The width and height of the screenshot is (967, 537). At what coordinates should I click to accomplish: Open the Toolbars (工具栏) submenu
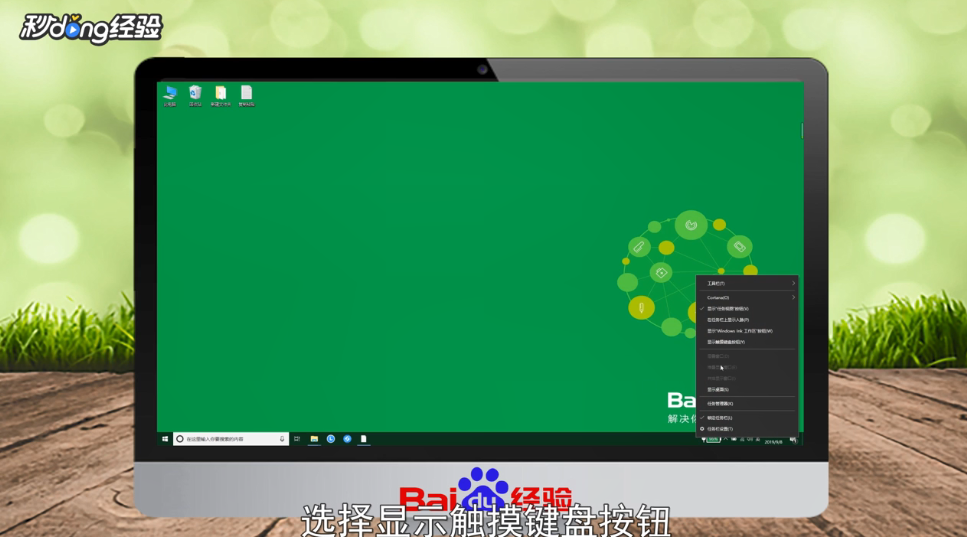[x=747, y=284]
